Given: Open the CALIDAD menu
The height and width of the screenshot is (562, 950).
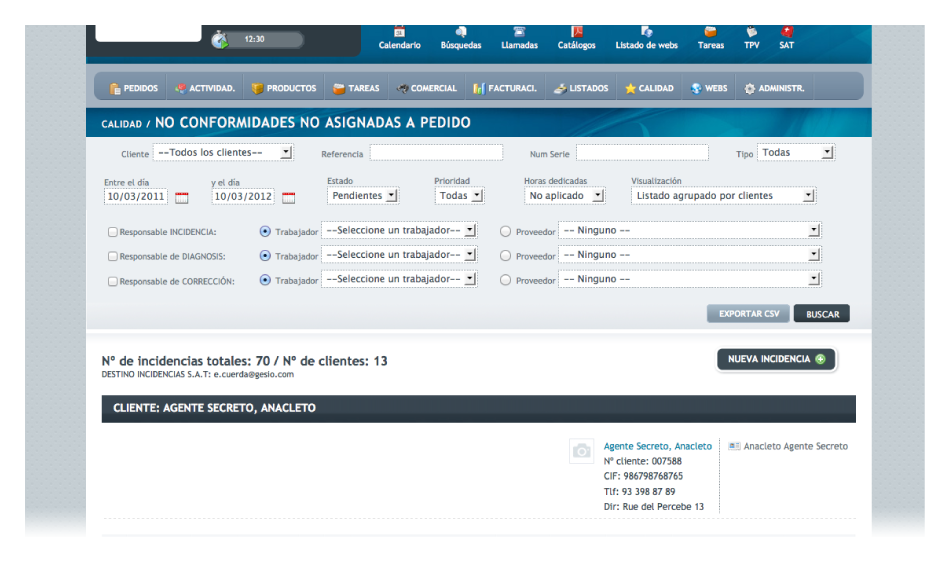Looking at the screenshot, I should click(x=649, y=88).
